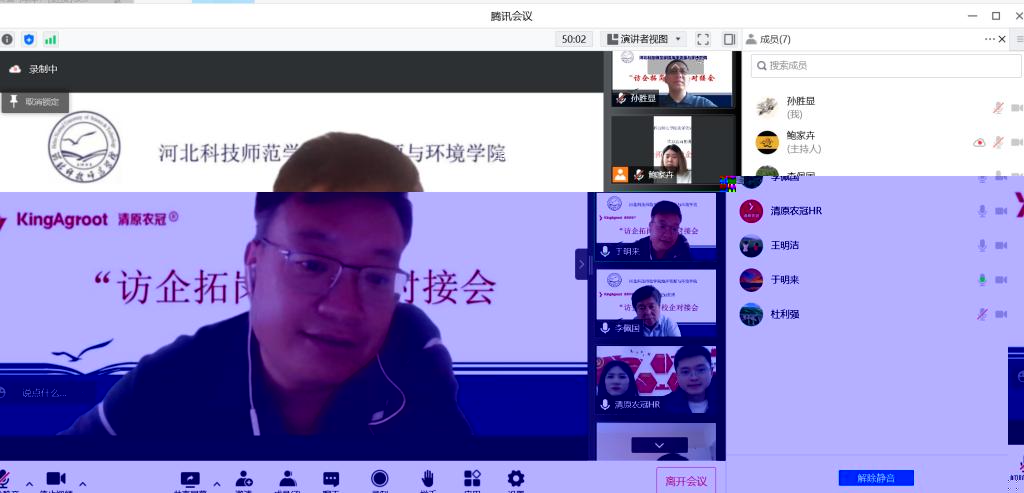The width and height of the screenshot is (1024, 493).
Task: Click the 50:02 meeting timer
Action: 573,39
